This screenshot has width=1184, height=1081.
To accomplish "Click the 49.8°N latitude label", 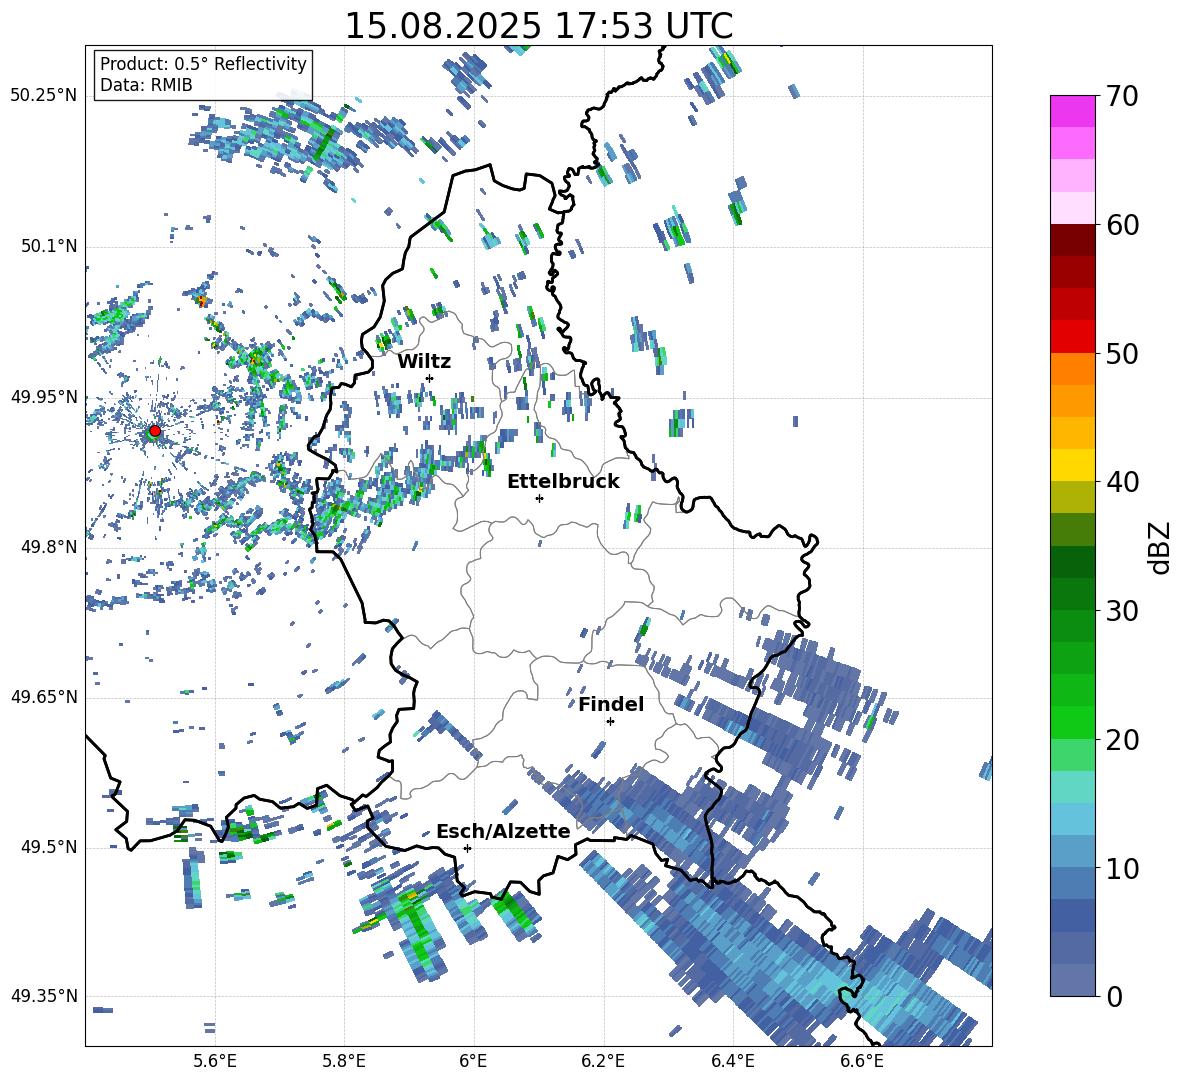I will 49,547.
